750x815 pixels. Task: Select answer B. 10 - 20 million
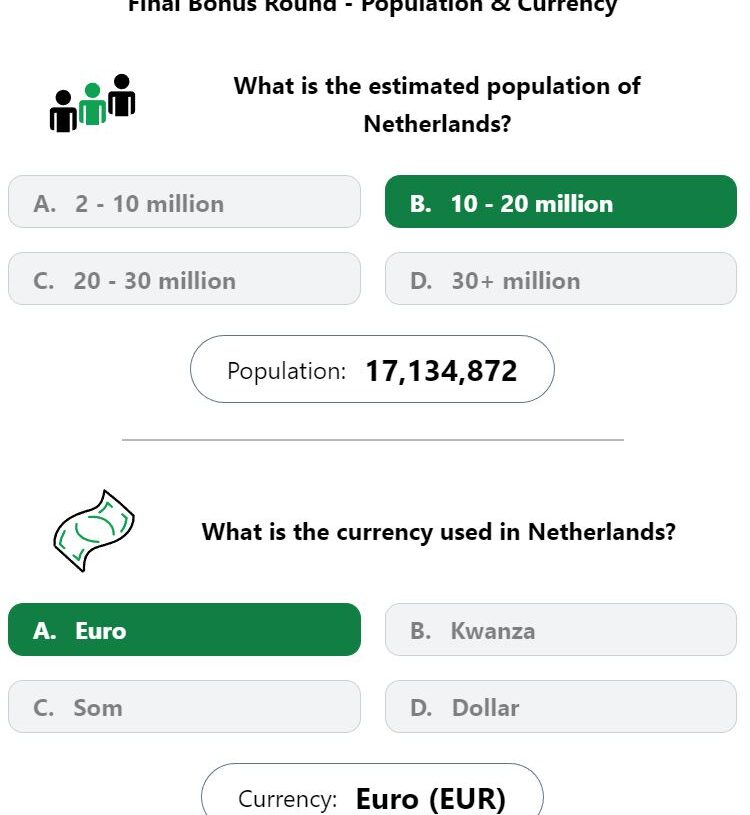561,202
